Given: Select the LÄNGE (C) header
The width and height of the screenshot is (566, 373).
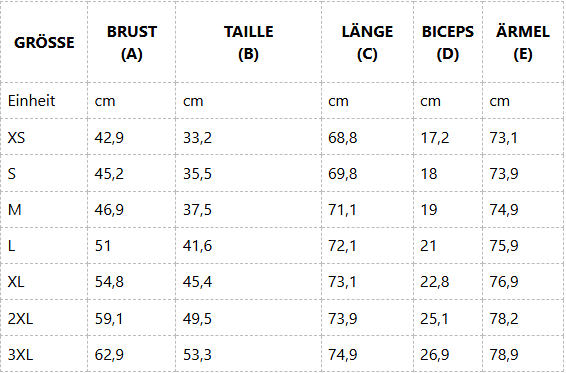Looking at the screenshot, I should (367, 43).
